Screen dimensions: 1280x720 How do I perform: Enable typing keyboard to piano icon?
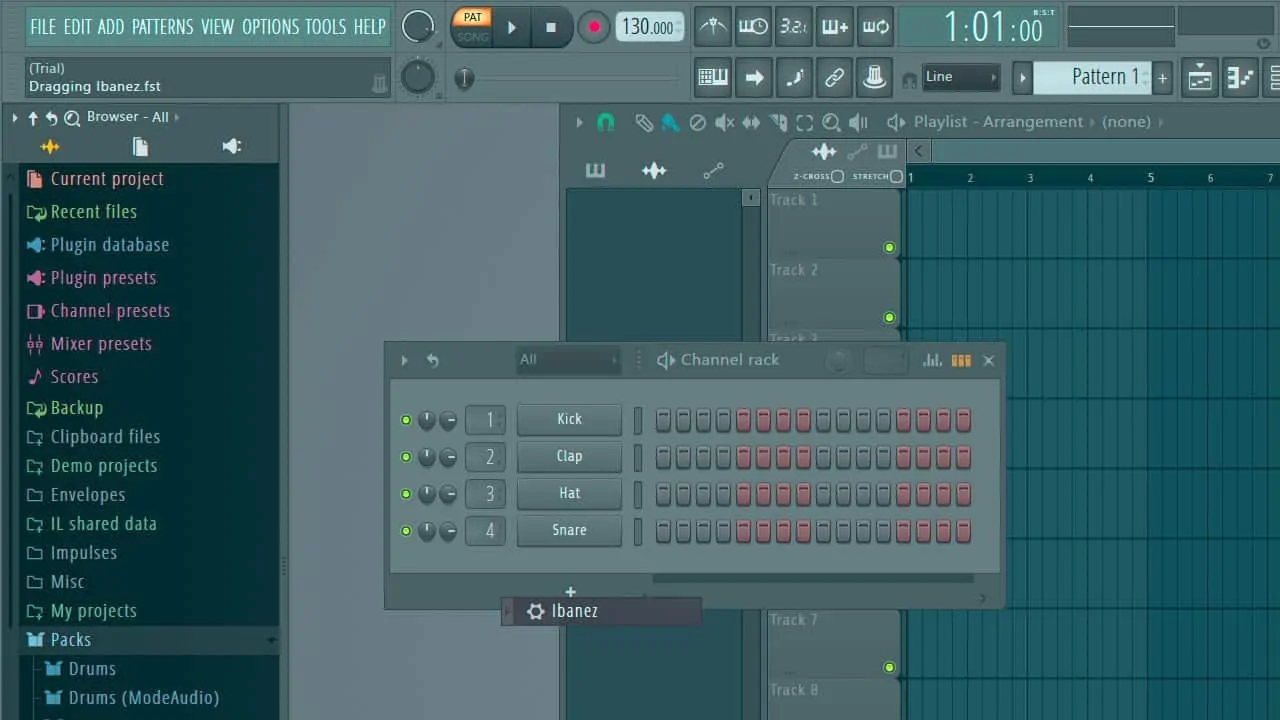pos(712,77)
